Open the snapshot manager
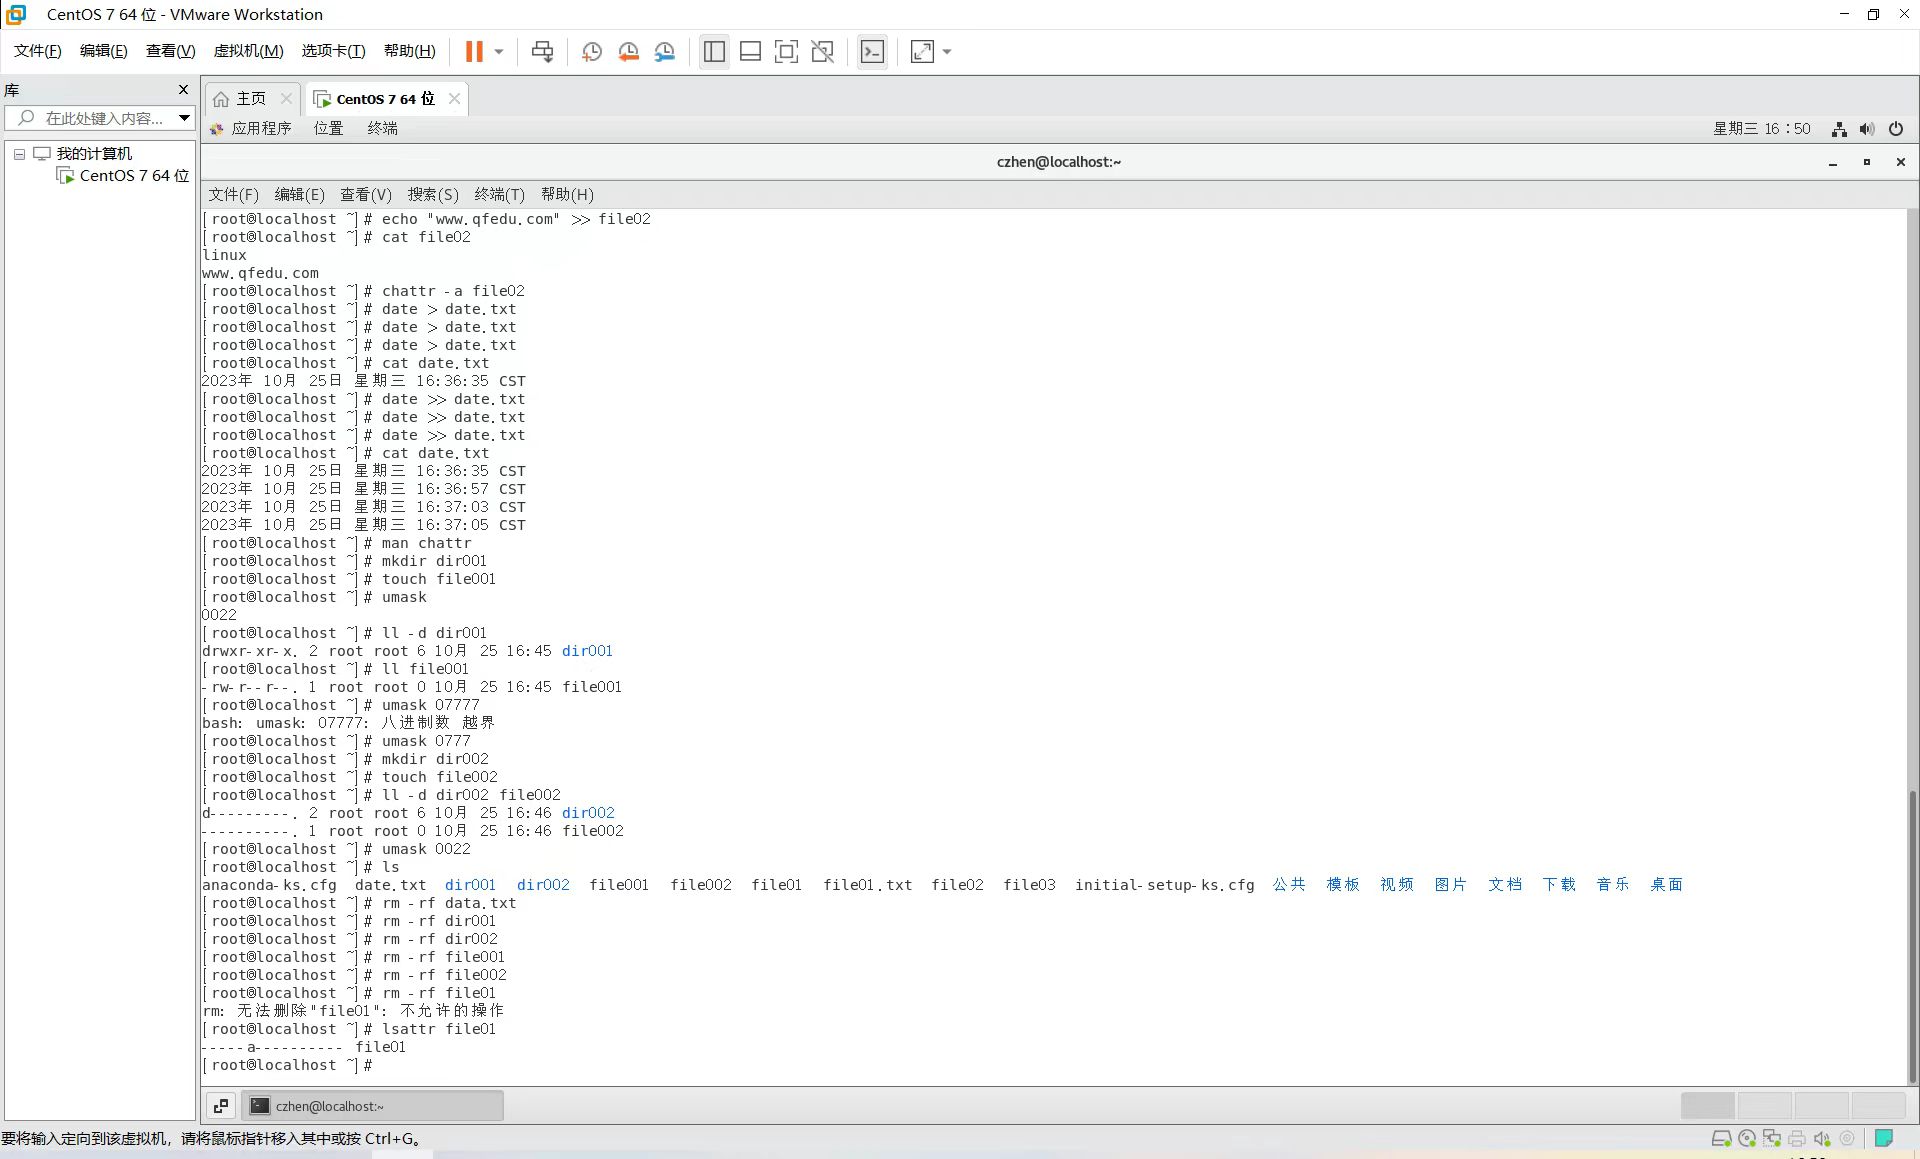Viewport: 1920px width, 1159px height. [665, 52]
